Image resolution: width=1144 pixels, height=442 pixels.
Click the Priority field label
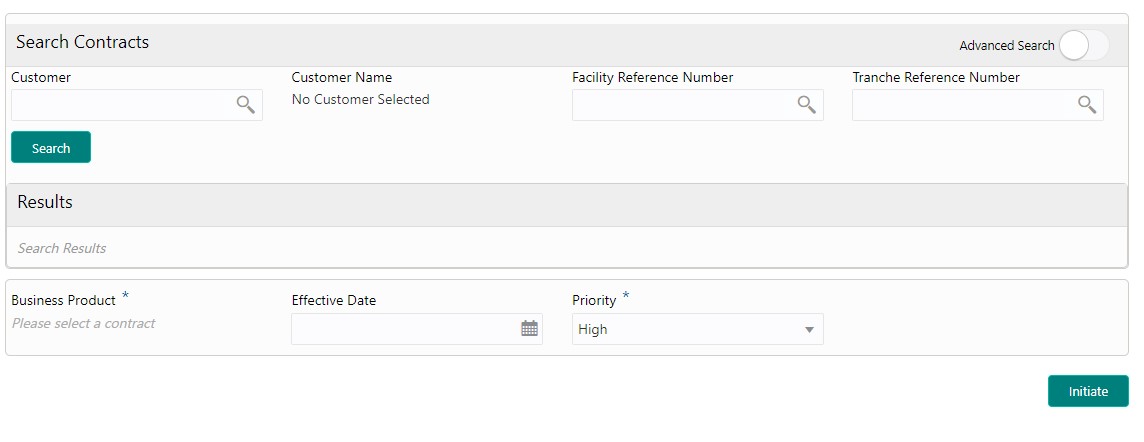594,300
